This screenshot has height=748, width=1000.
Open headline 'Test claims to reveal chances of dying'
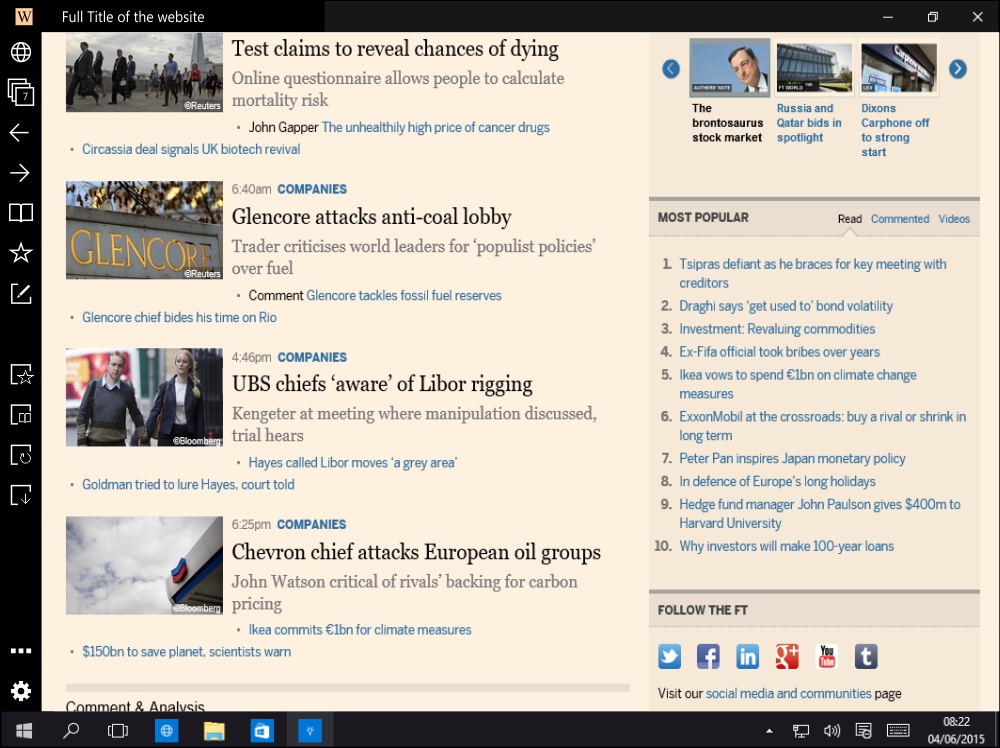click(x=395, y=49)
